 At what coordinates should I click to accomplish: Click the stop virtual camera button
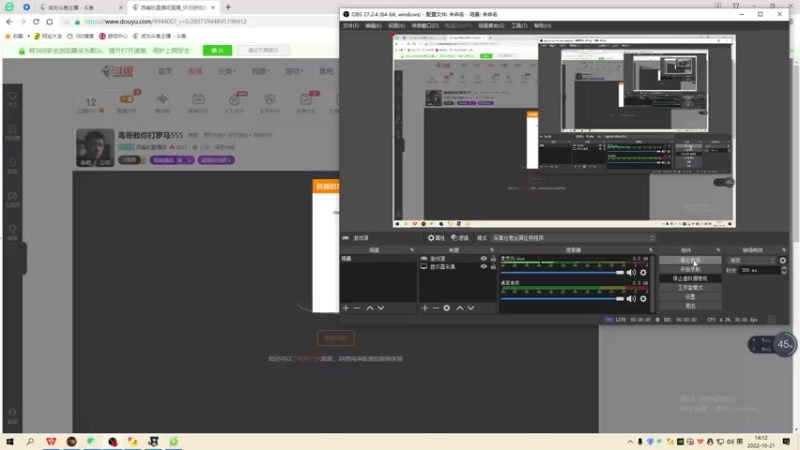click(690, 279)
